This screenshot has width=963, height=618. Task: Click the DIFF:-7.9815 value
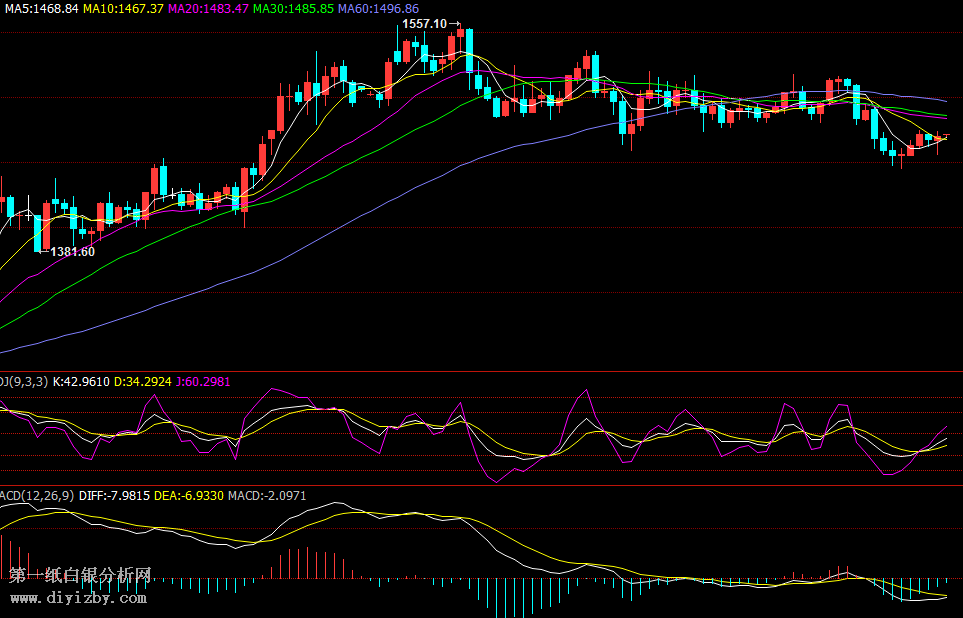114,495
